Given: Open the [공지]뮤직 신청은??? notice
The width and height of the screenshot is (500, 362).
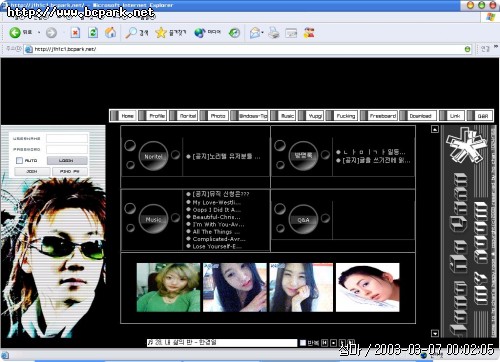Looking at the screenshot, I should (x=221, y=194).
